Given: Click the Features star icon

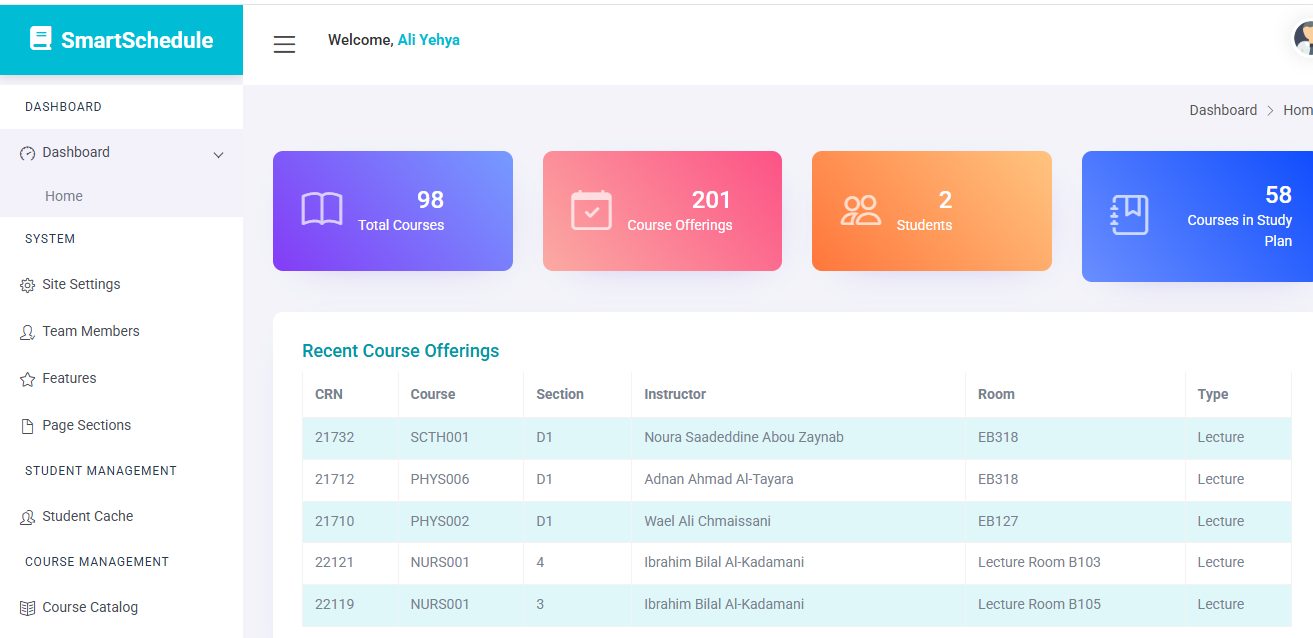Looking at the screenshot, I should click(x=28, y=380).
